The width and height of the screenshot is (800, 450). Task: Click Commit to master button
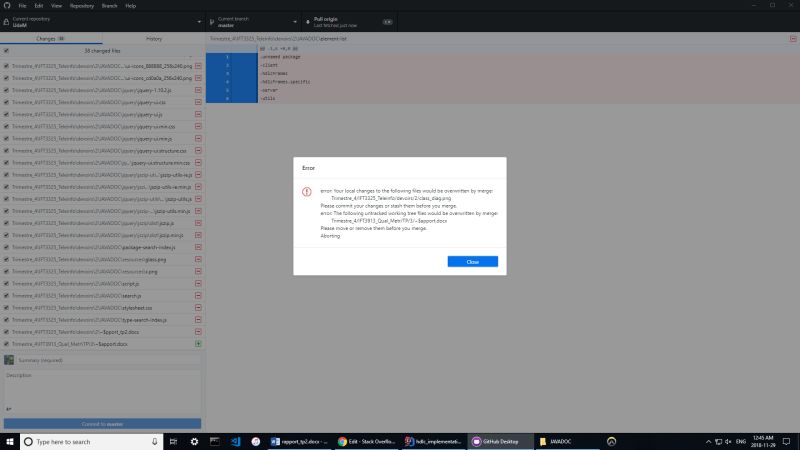[102, 424]
